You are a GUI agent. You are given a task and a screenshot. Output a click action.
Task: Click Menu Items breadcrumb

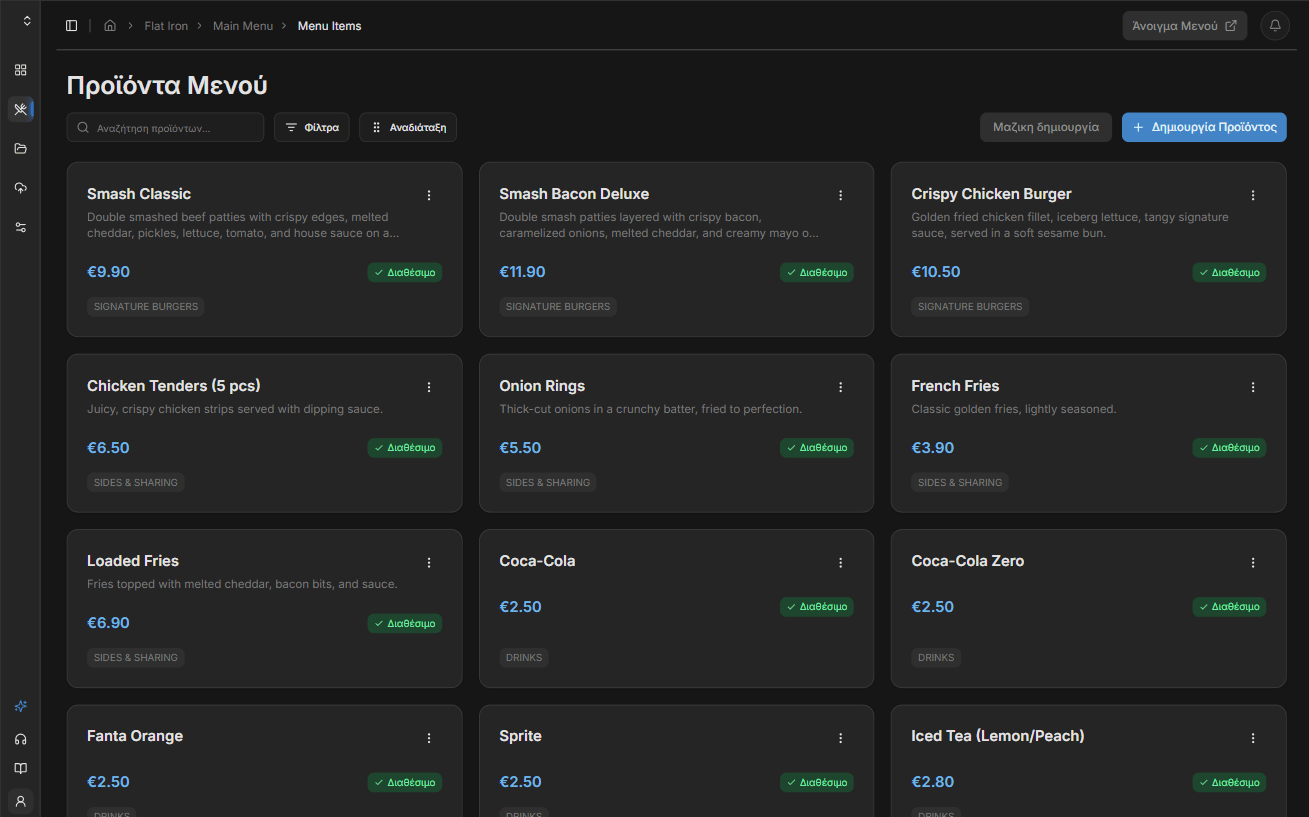pyautogui.click(x=330, y=26)
